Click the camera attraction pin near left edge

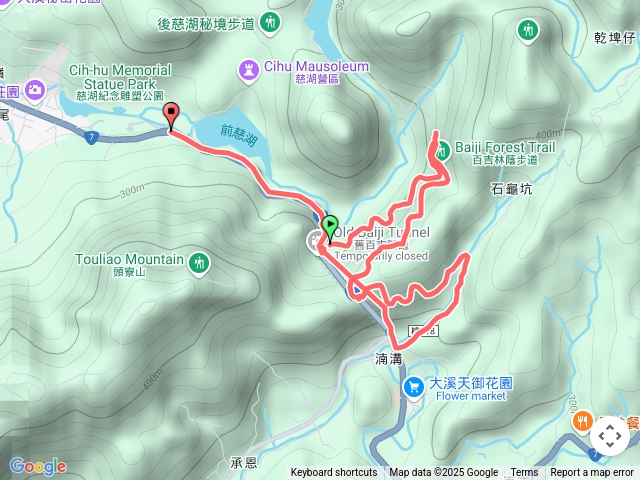tap(35, 90)
